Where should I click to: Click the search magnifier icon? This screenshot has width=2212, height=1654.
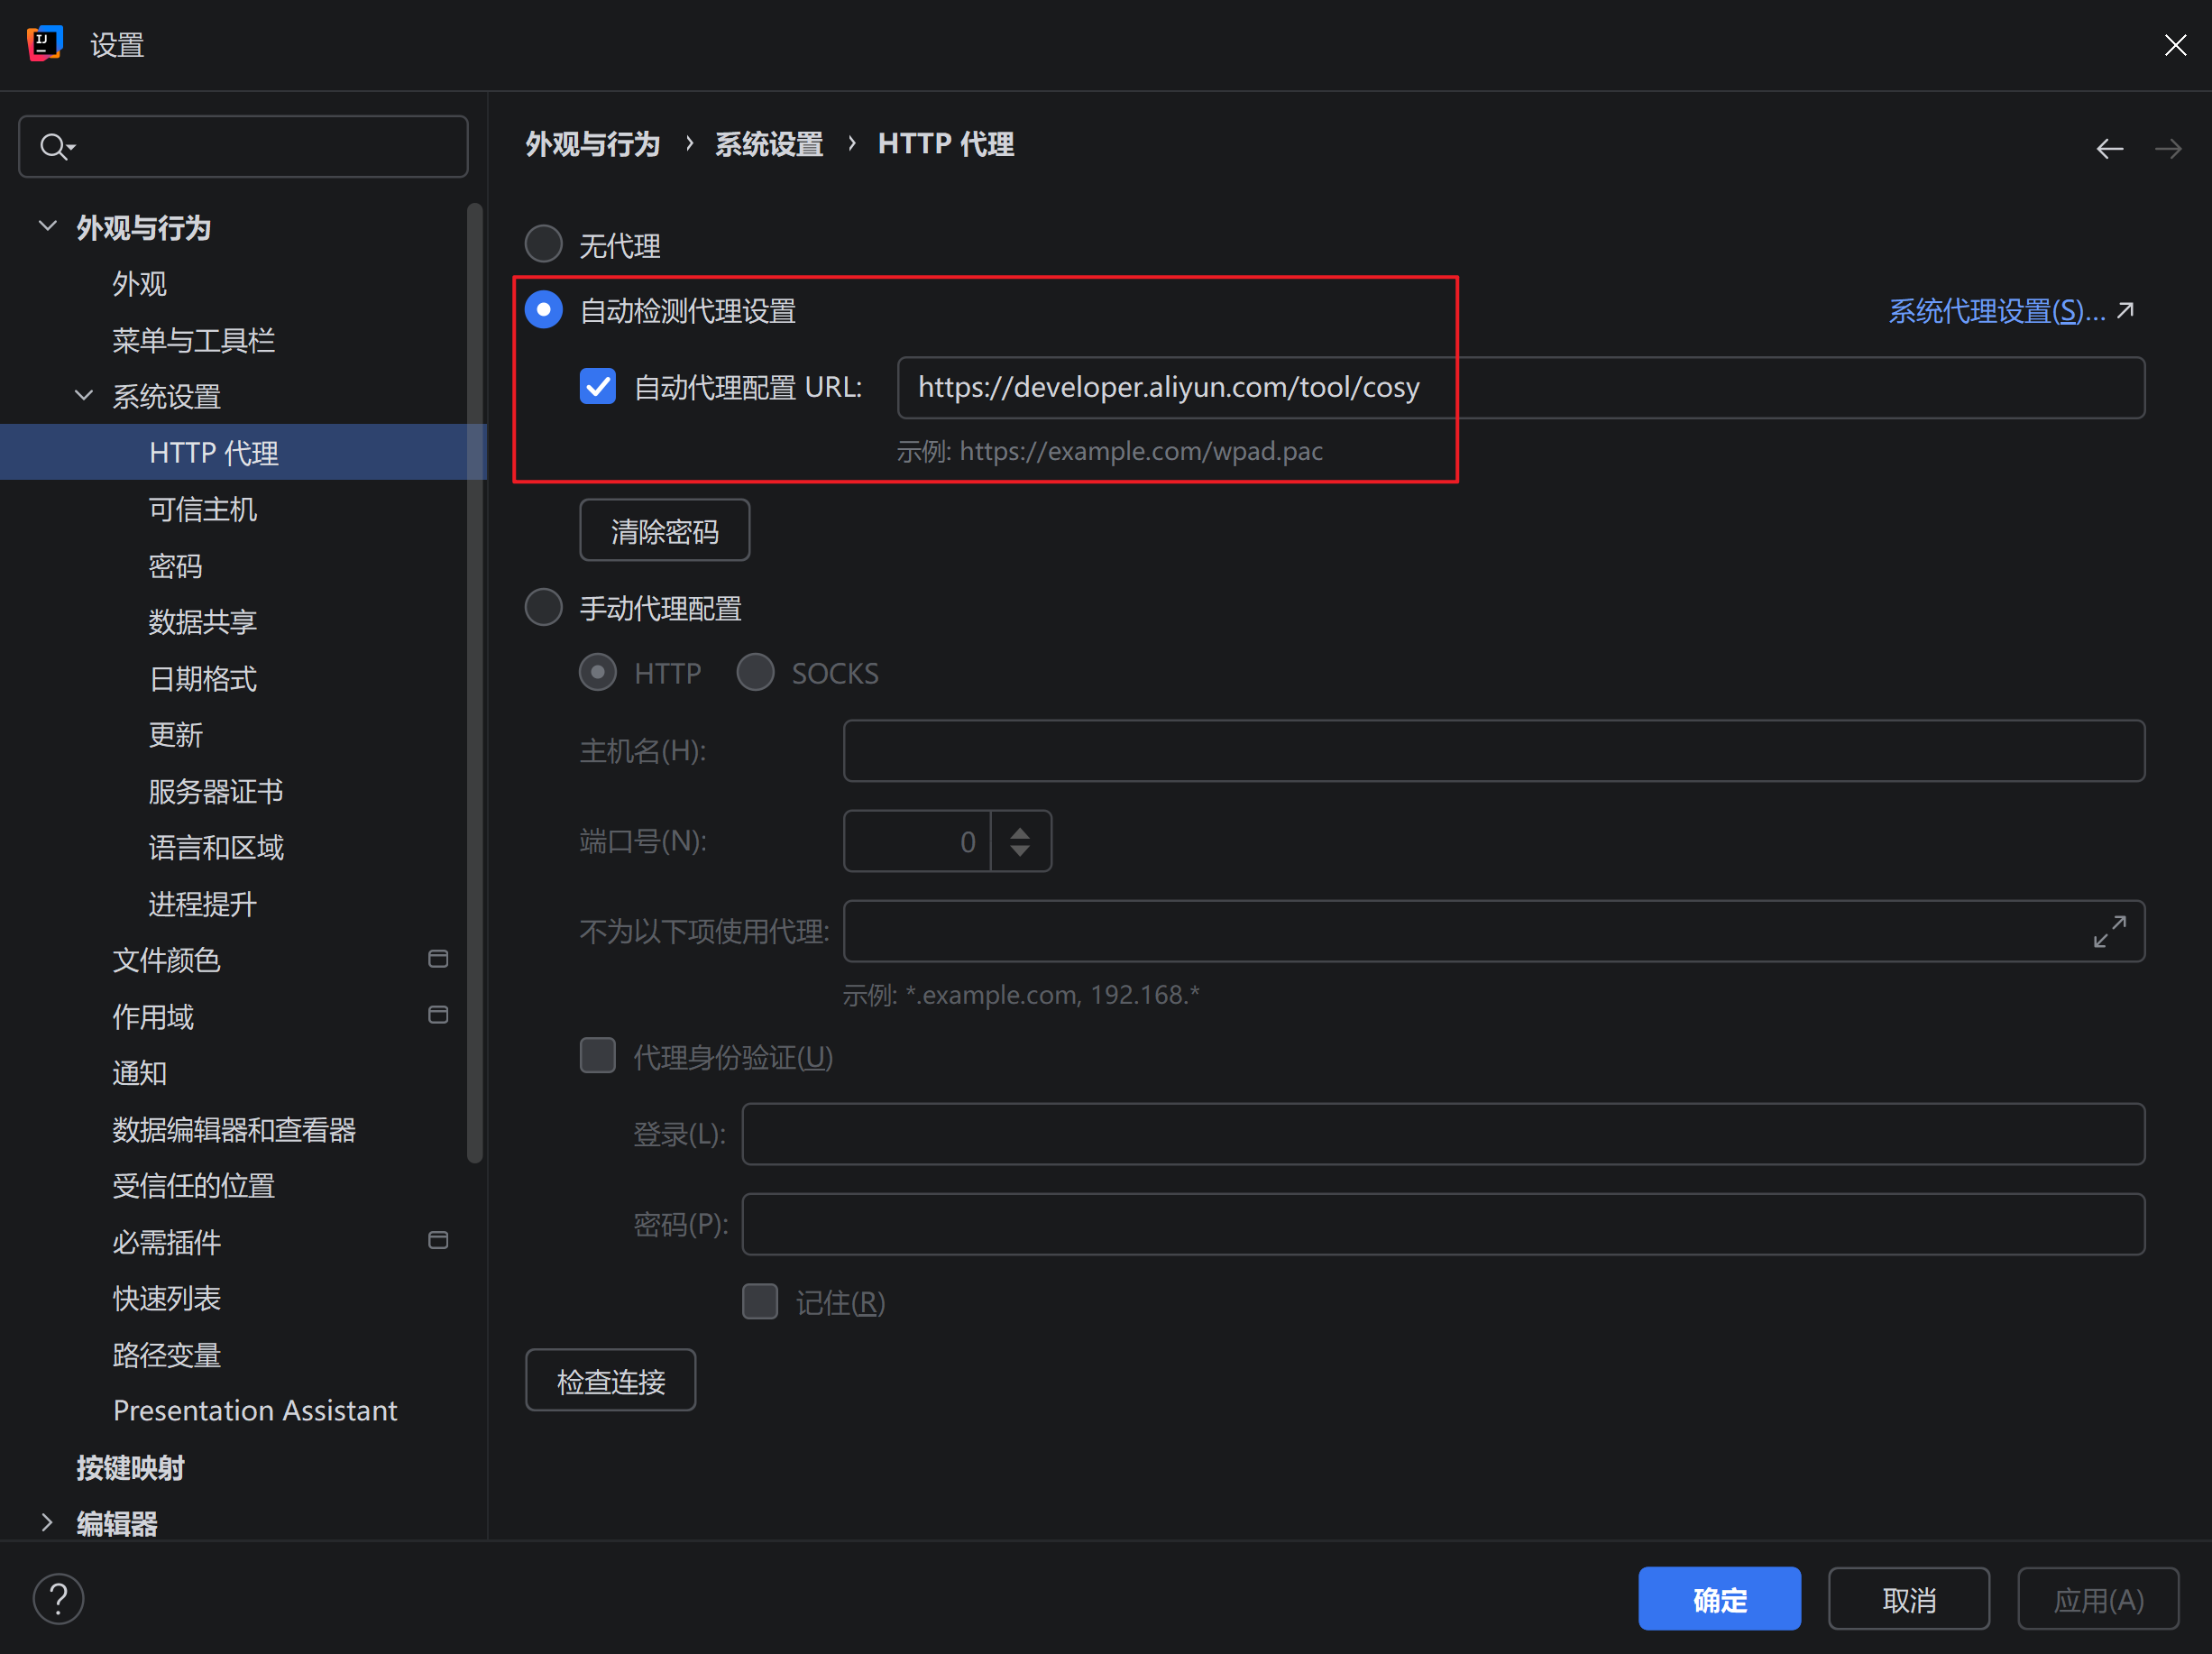coord(55,147)
